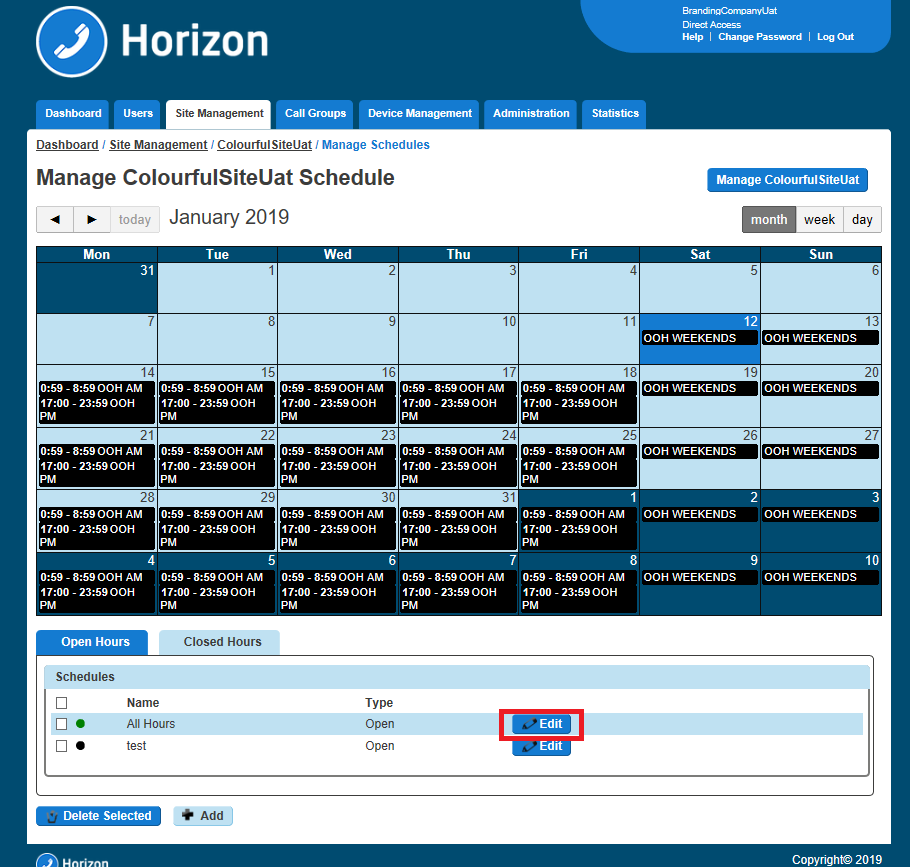Click the Add schedule button
Screen dimensions: 910x867
click(203, 815)
